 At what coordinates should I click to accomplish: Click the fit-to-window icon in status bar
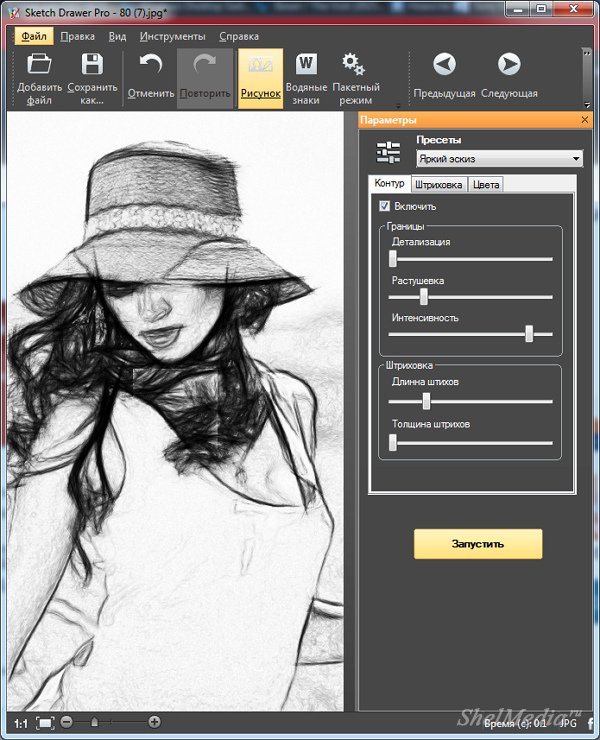(45, 721)
